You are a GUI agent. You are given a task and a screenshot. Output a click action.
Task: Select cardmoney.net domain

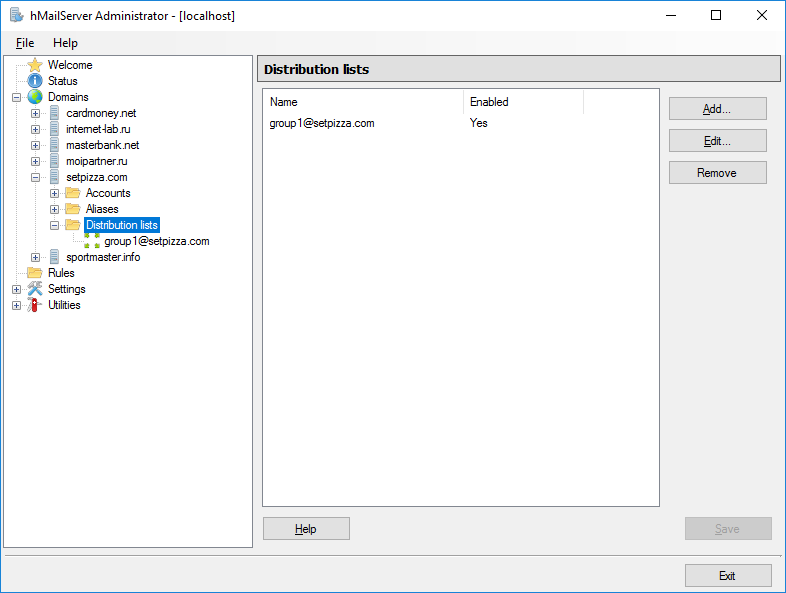(101, 113)
